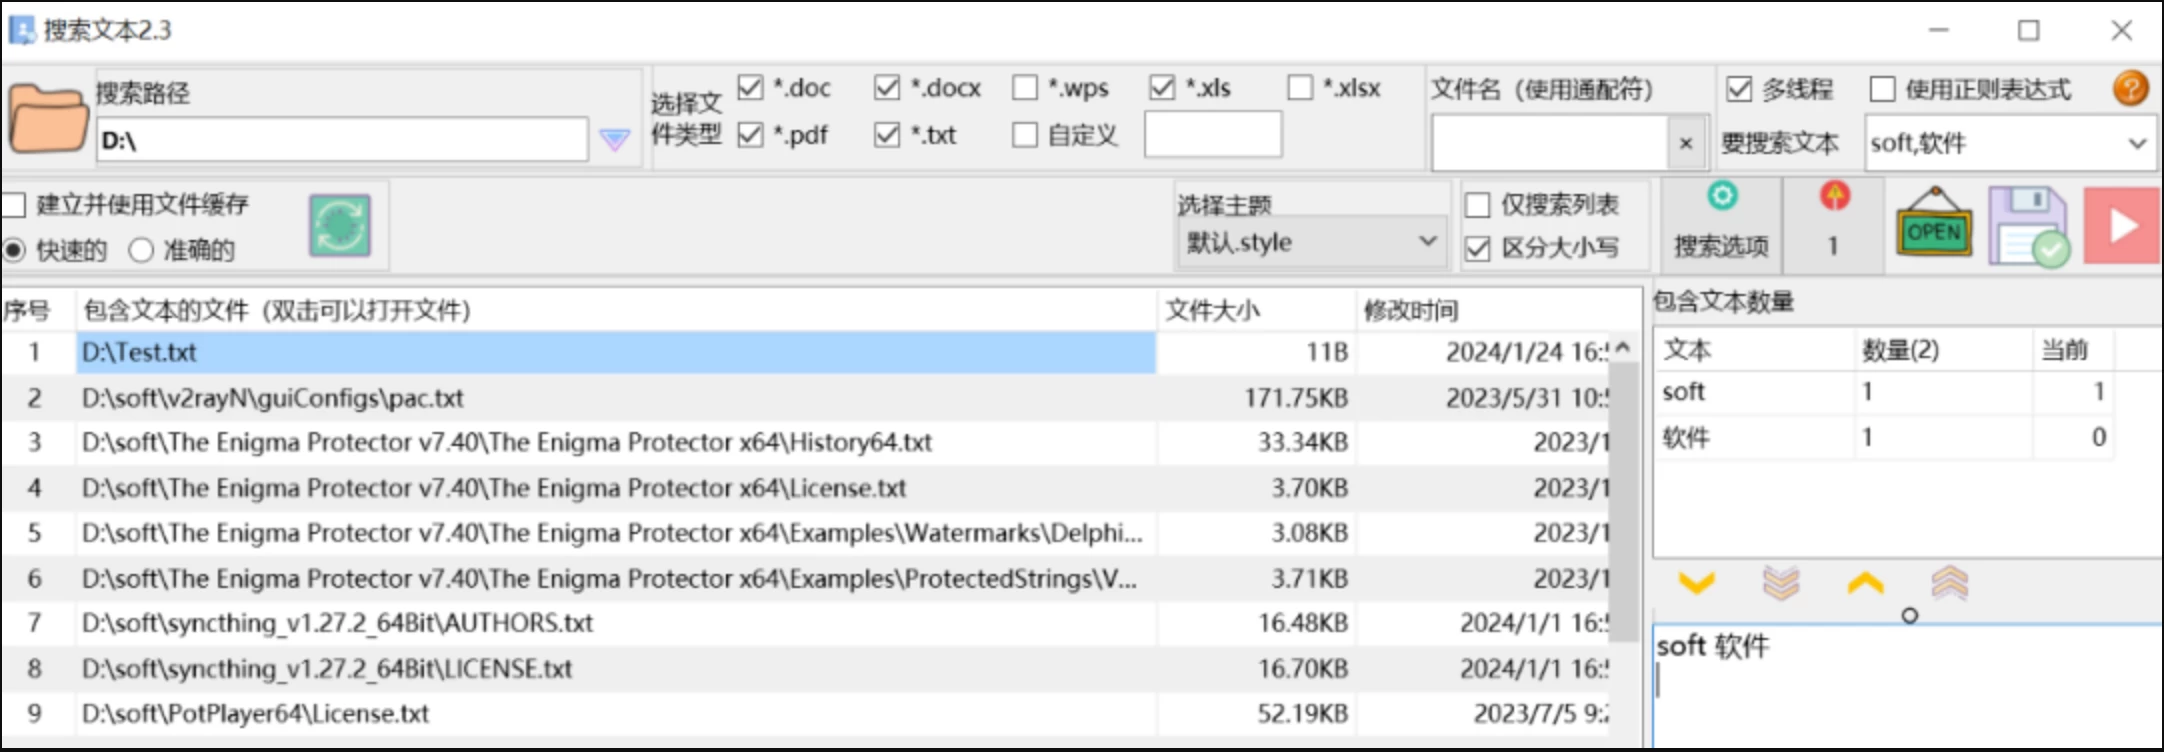Select the D:\soft\PotPlayer64\License.txt result row
This screenshot has width=2164, height=752.
tap(255, 714)
